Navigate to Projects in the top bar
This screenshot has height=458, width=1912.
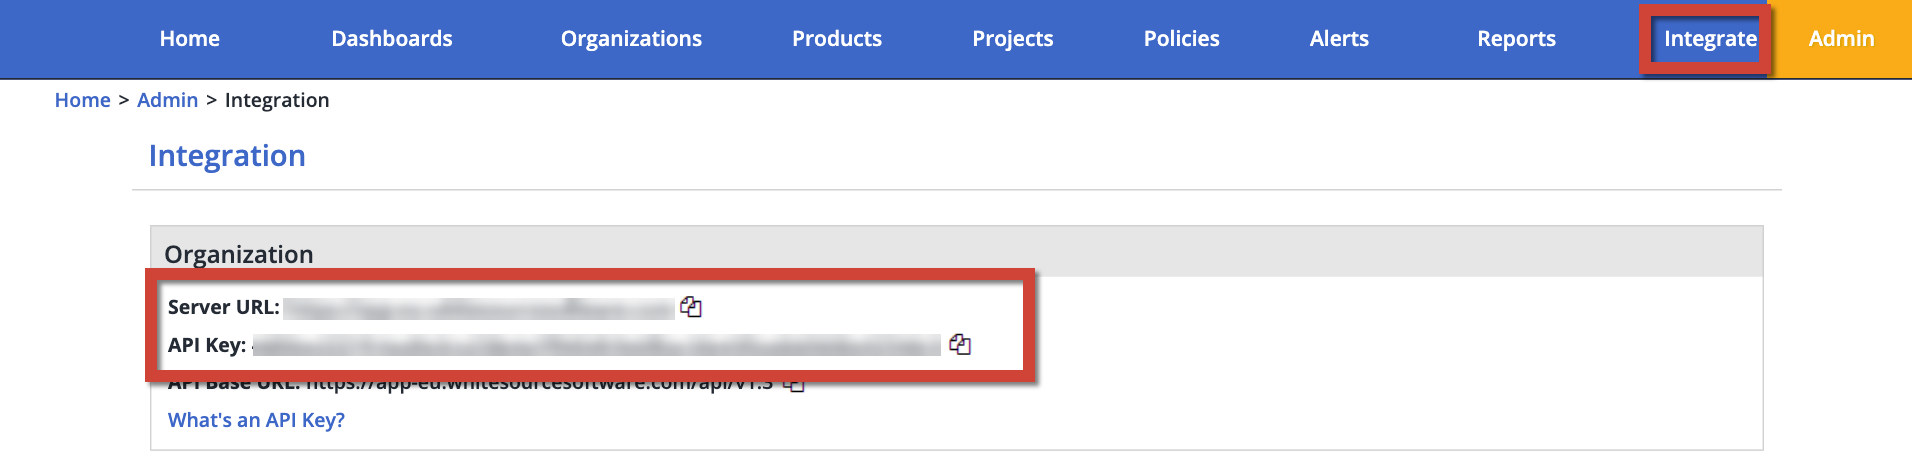tap(1012, 39)
